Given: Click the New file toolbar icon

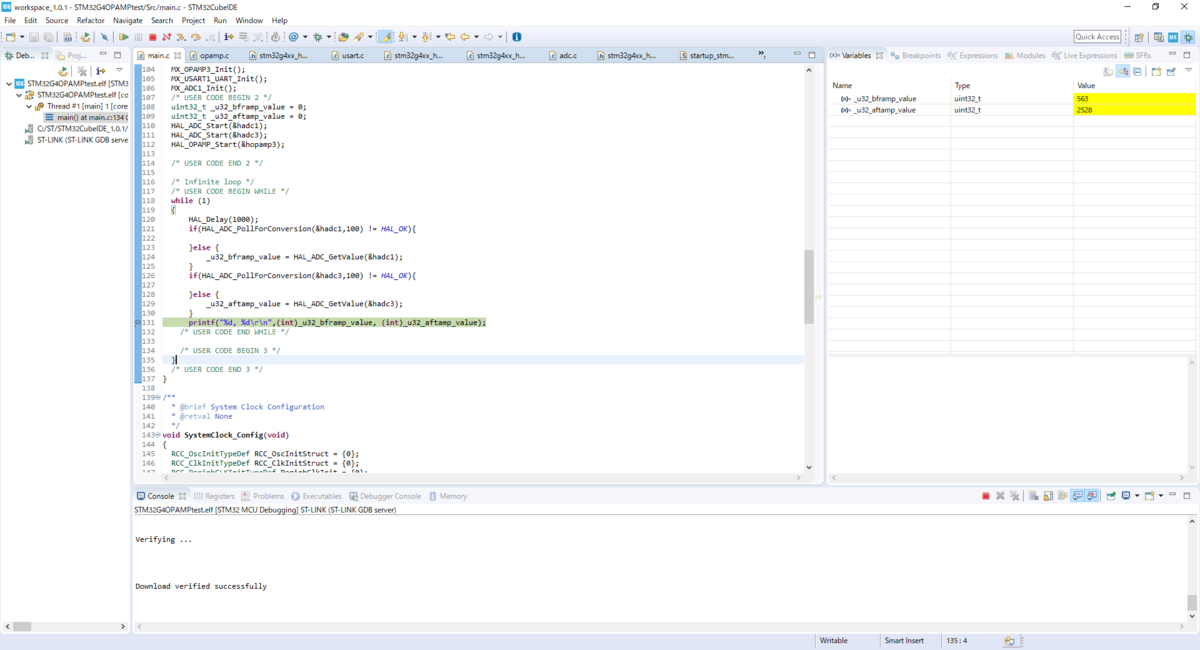Looking at the screenshot, I should click(x=10, y=37).
